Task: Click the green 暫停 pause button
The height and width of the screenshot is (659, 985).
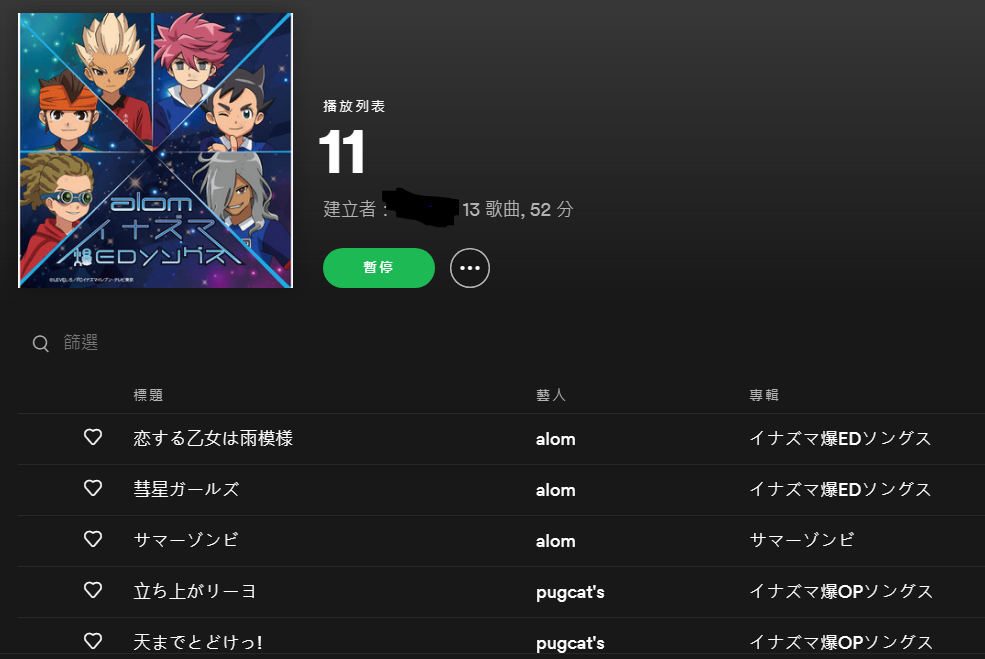Action: [x=379, y=268]
